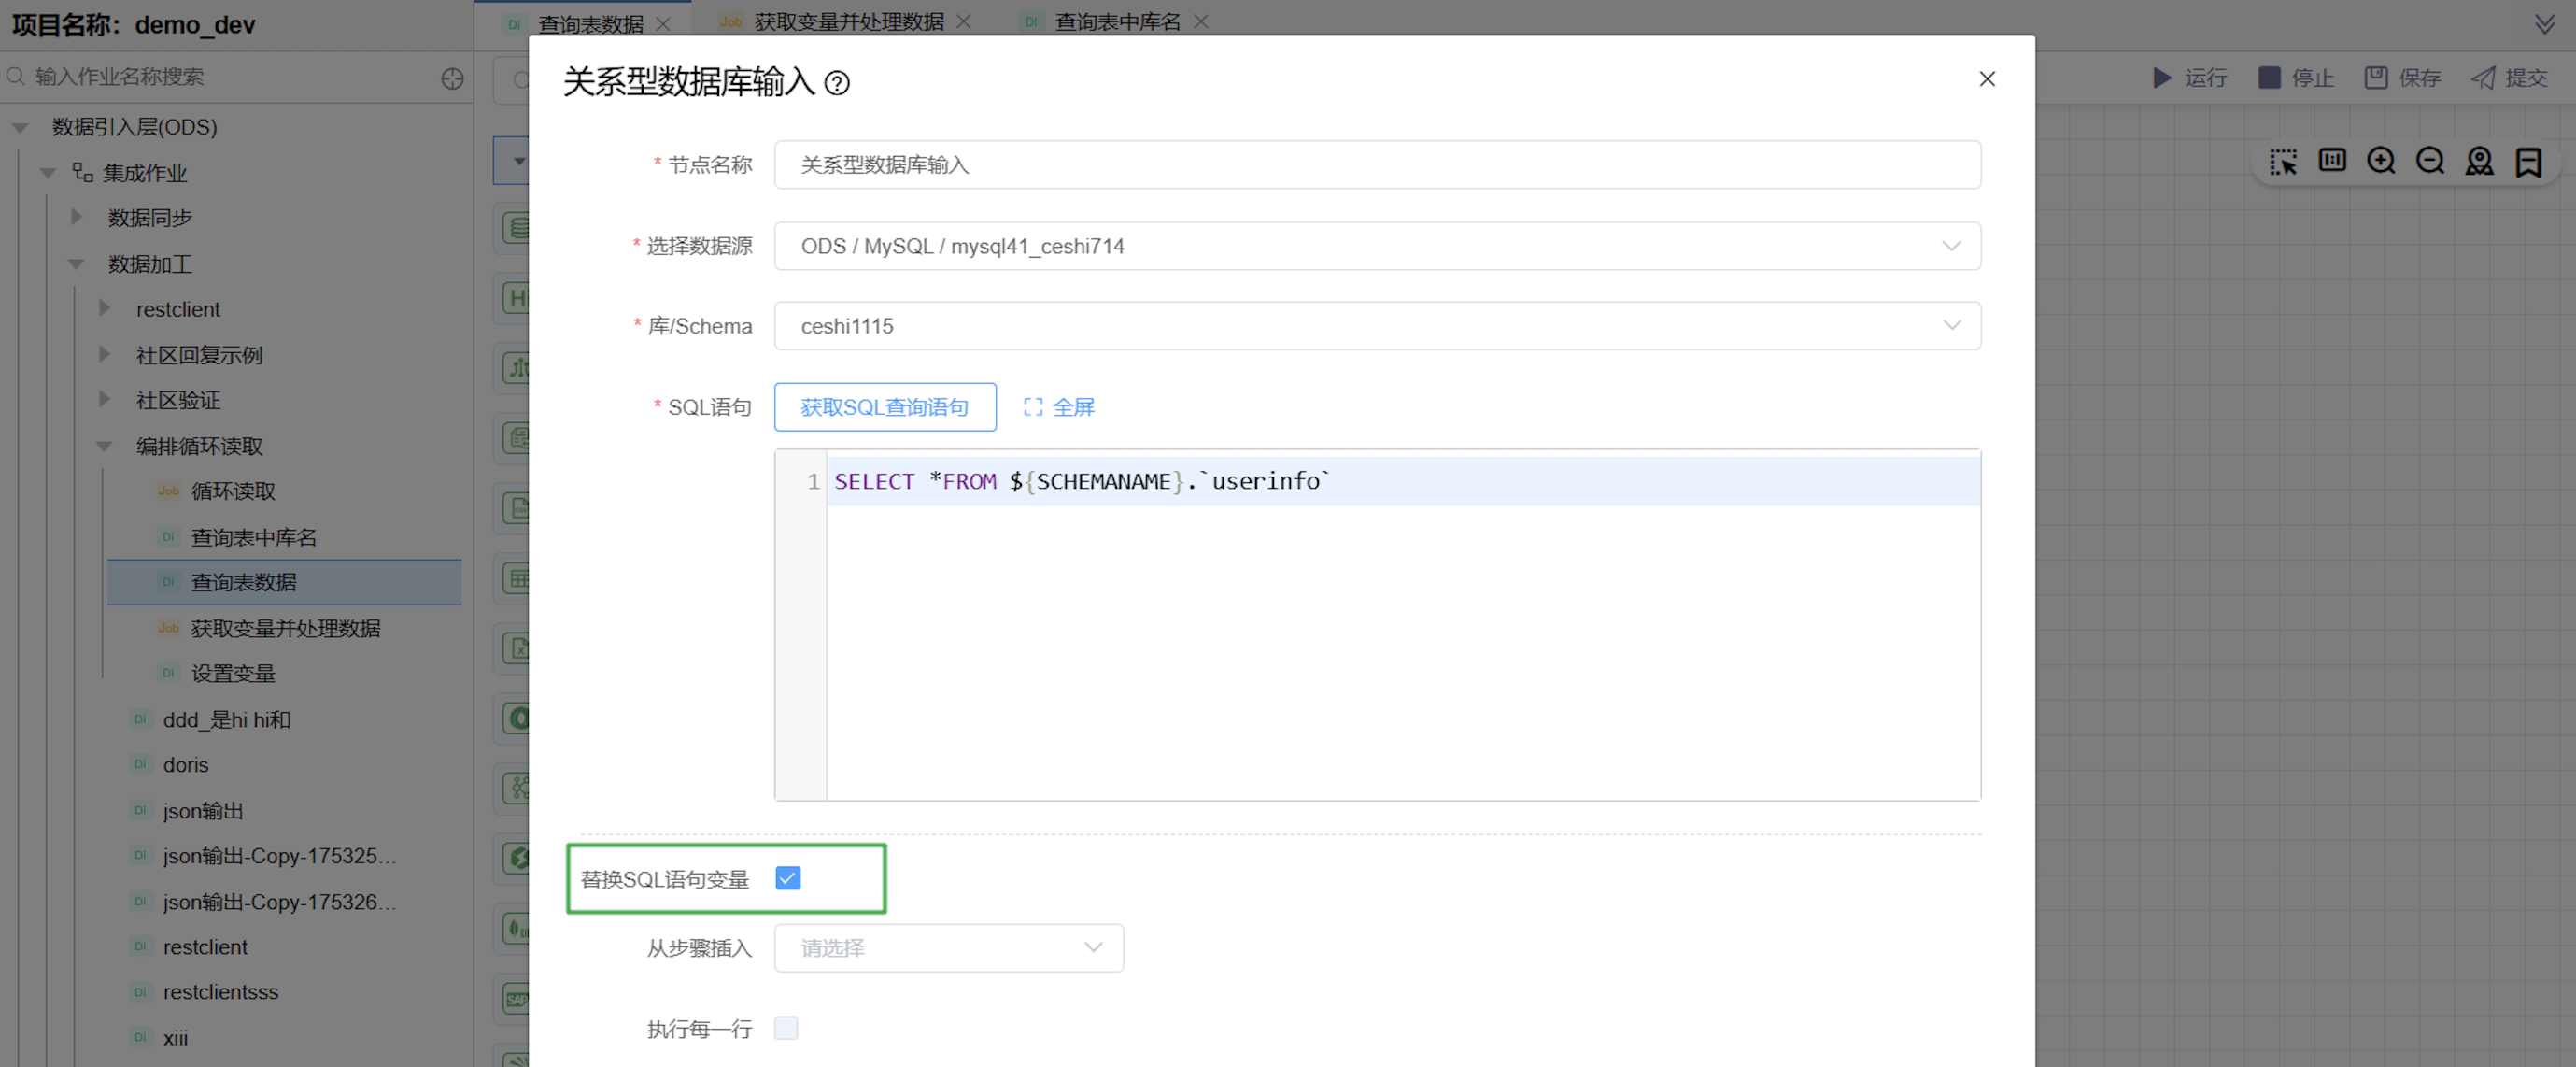Switch to the 查询表中库名 tab
The height and width of the screenshot is (1067, 2576).
pyautogui.click(x=1117, y=22)
